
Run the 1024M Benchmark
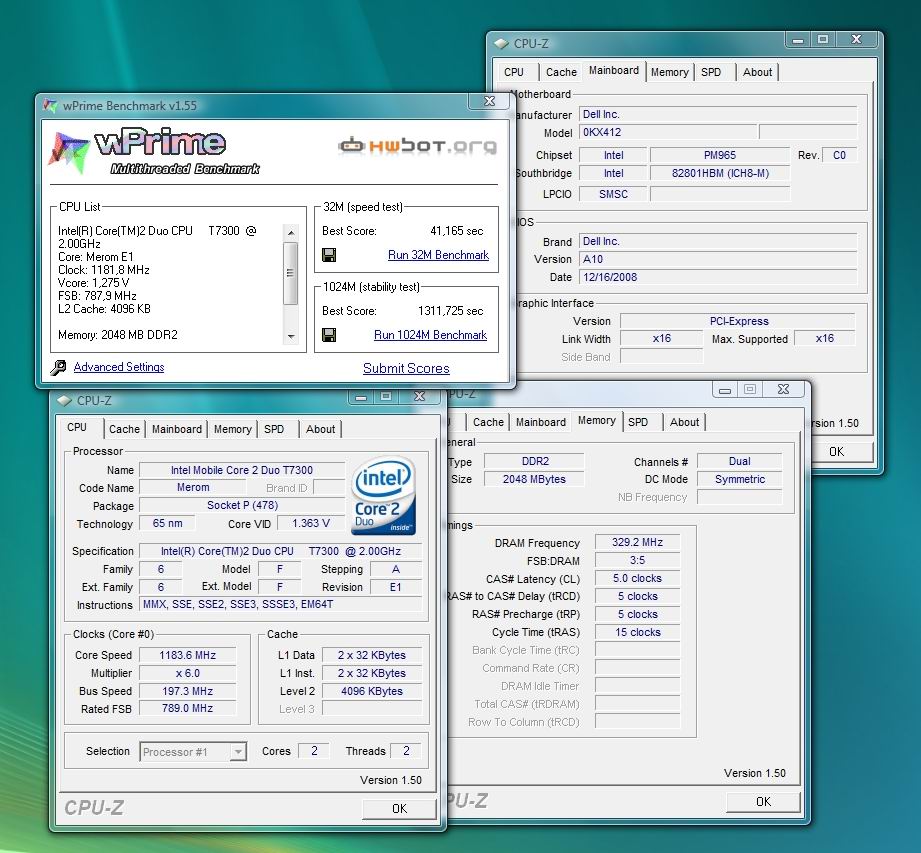click(431, 335)
